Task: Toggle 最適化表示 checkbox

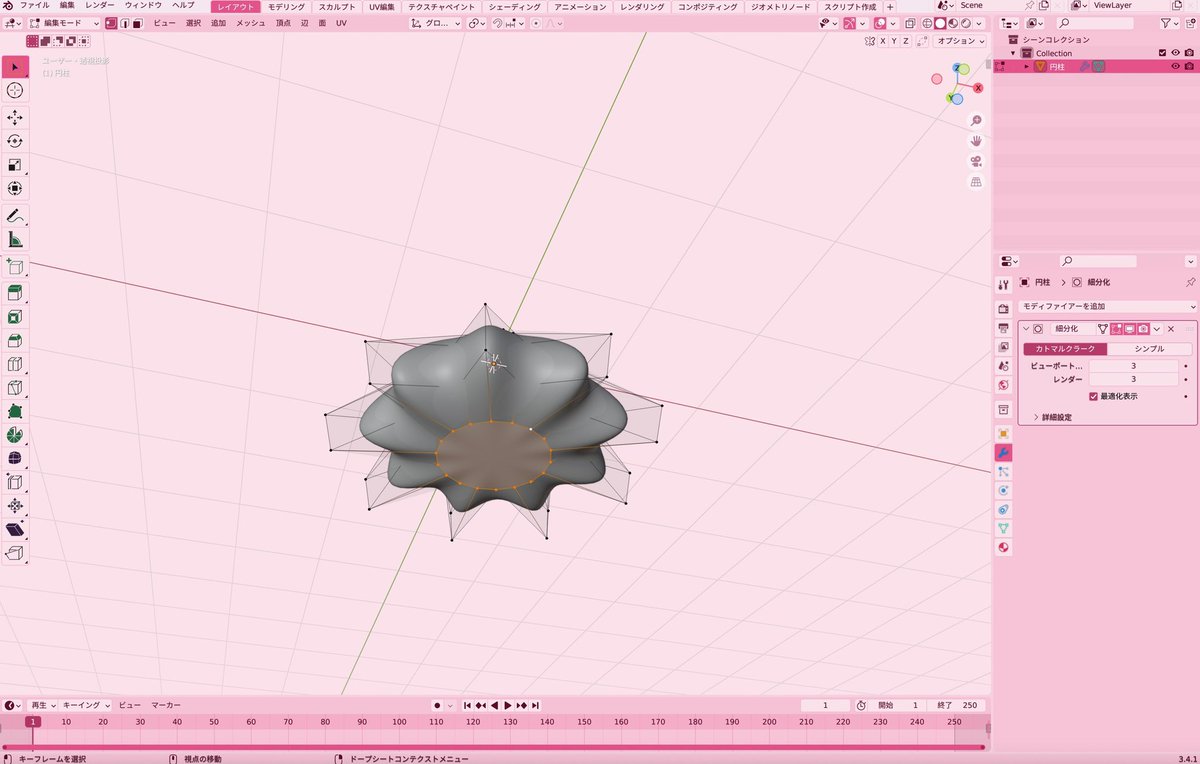Action: pos(1094,396)
